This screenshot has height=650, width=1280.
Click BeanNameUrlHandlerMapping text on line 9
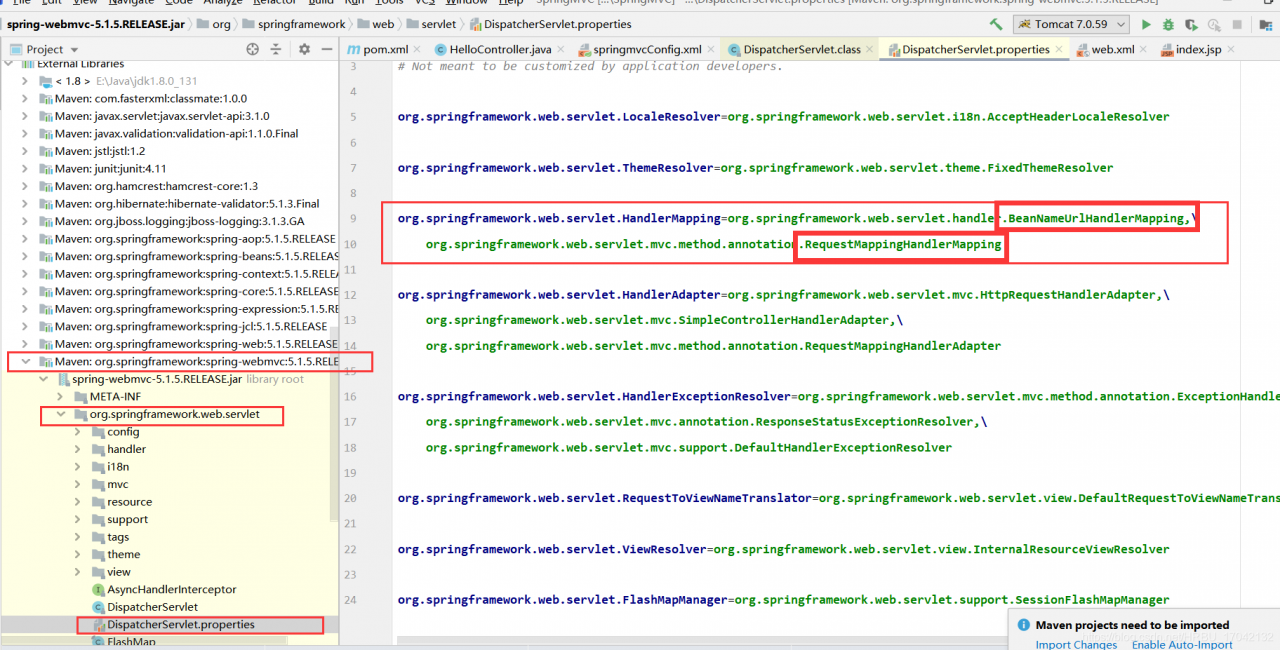[x=1097, y=218]
